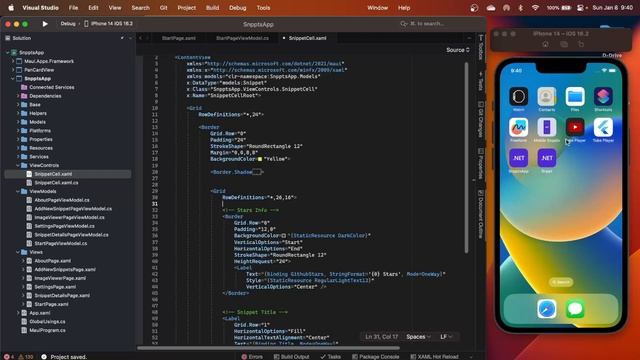The image size is (640, 360).
Task: Click the DarkColor swatch in the code
Action: pos(284,236)
